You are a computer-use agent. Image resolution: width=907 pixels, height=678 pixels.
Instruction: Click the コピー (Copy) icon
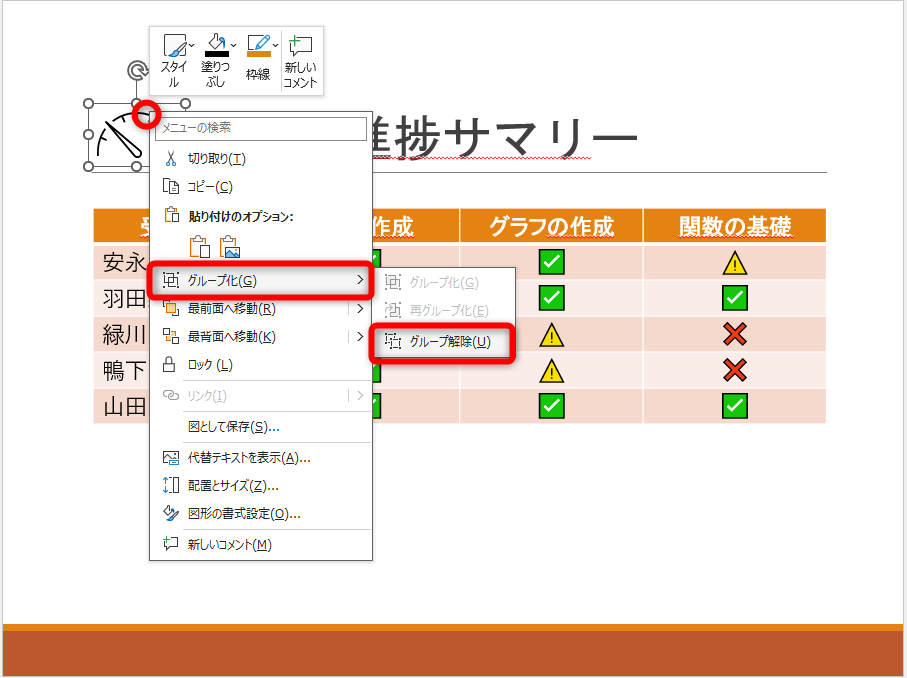pos(170,186)
